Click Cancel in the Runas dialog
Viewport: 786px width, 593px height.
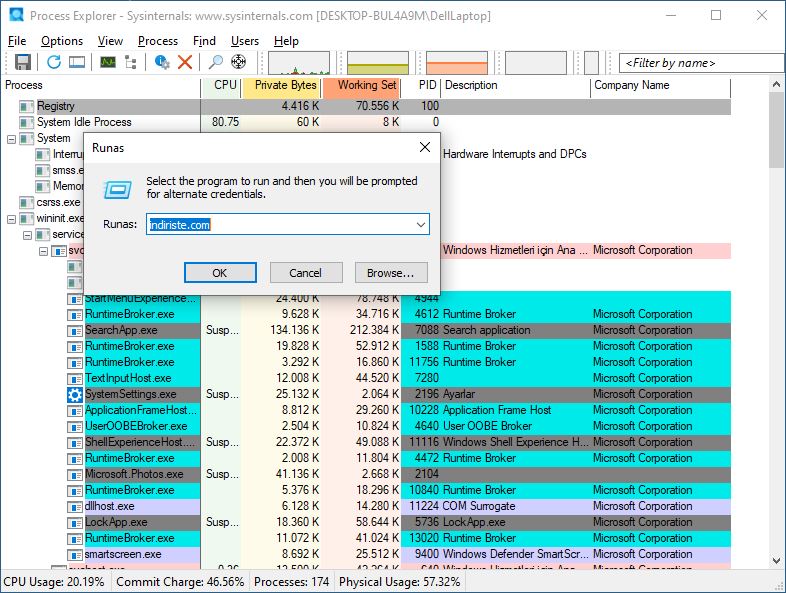click(x=306, y=273)
